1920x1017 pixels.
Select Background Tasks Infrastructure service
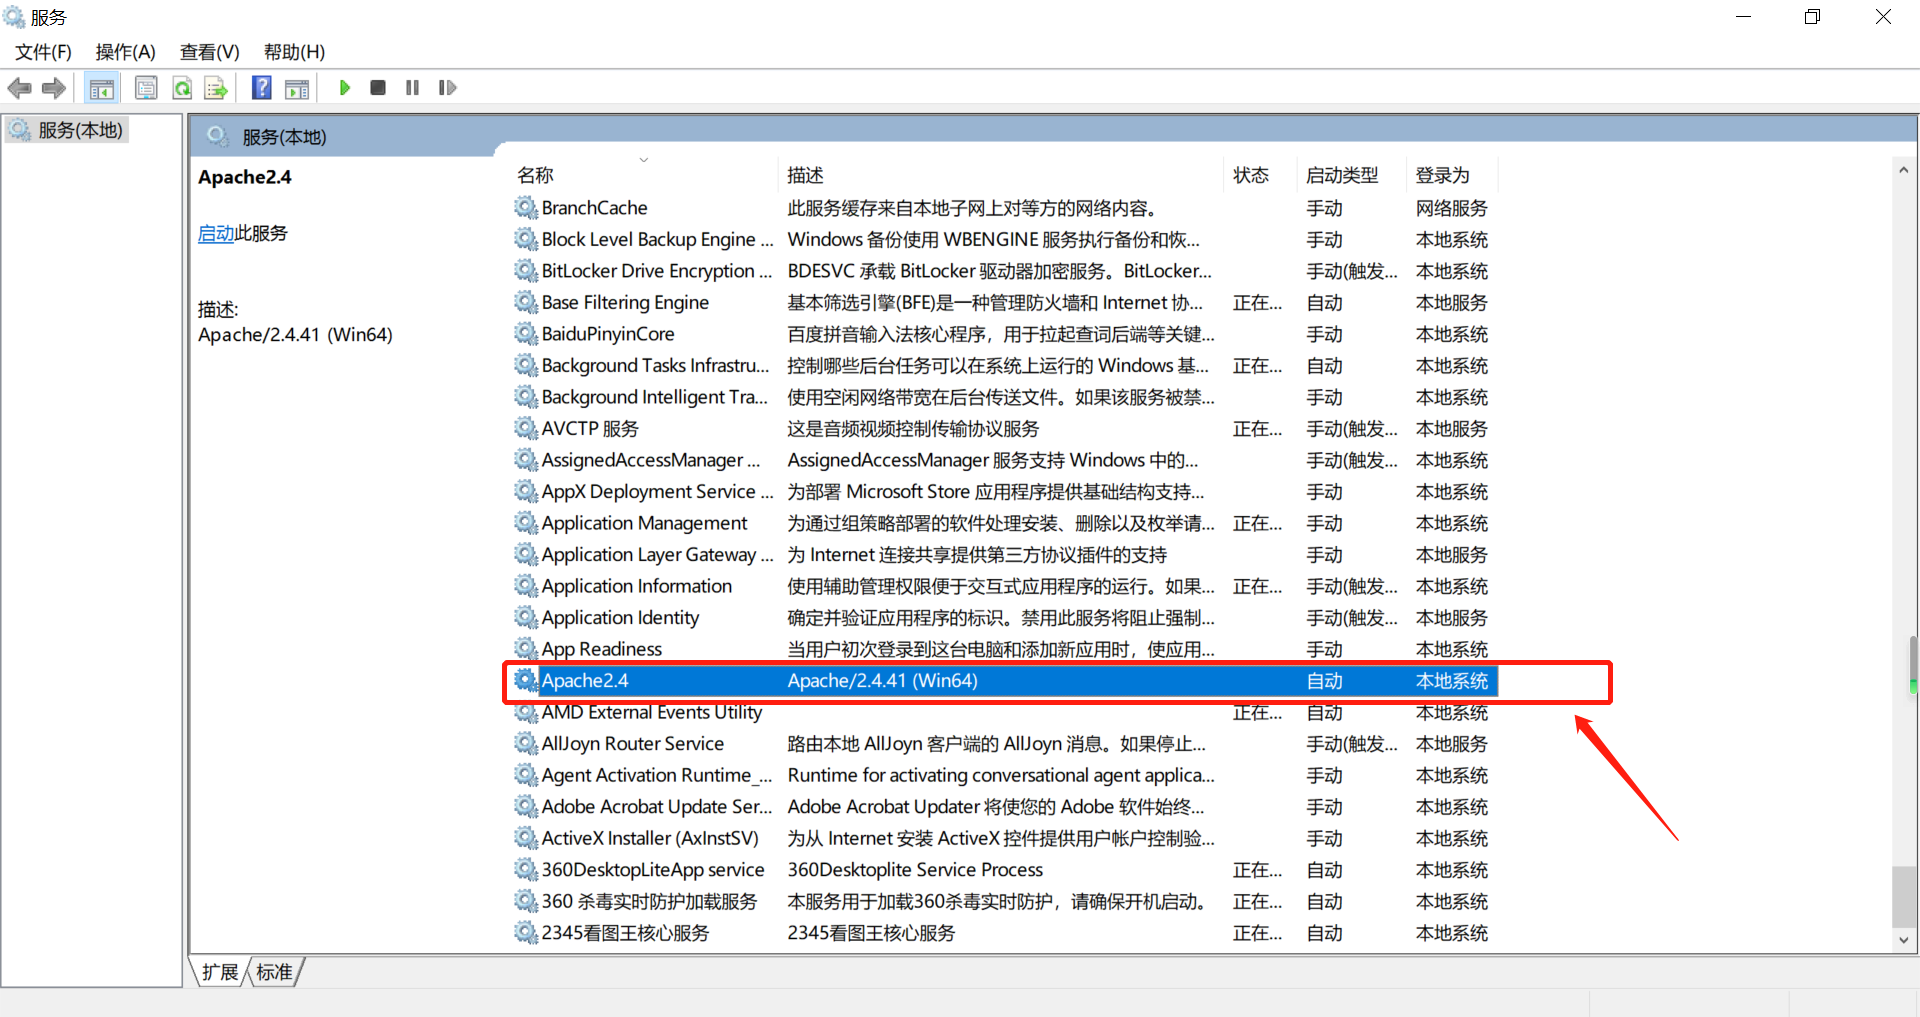tap(1004, 366)
